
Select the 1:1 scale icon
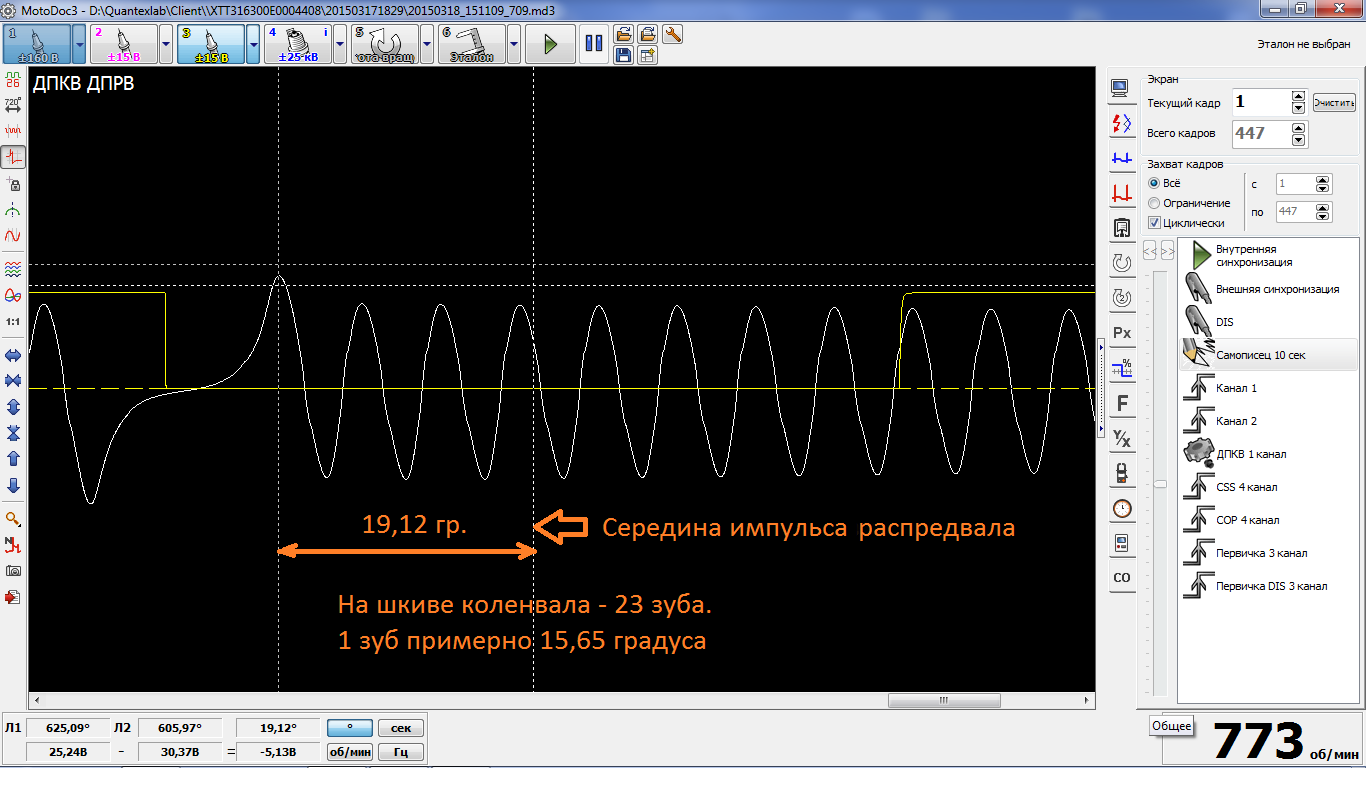point(14,322)
